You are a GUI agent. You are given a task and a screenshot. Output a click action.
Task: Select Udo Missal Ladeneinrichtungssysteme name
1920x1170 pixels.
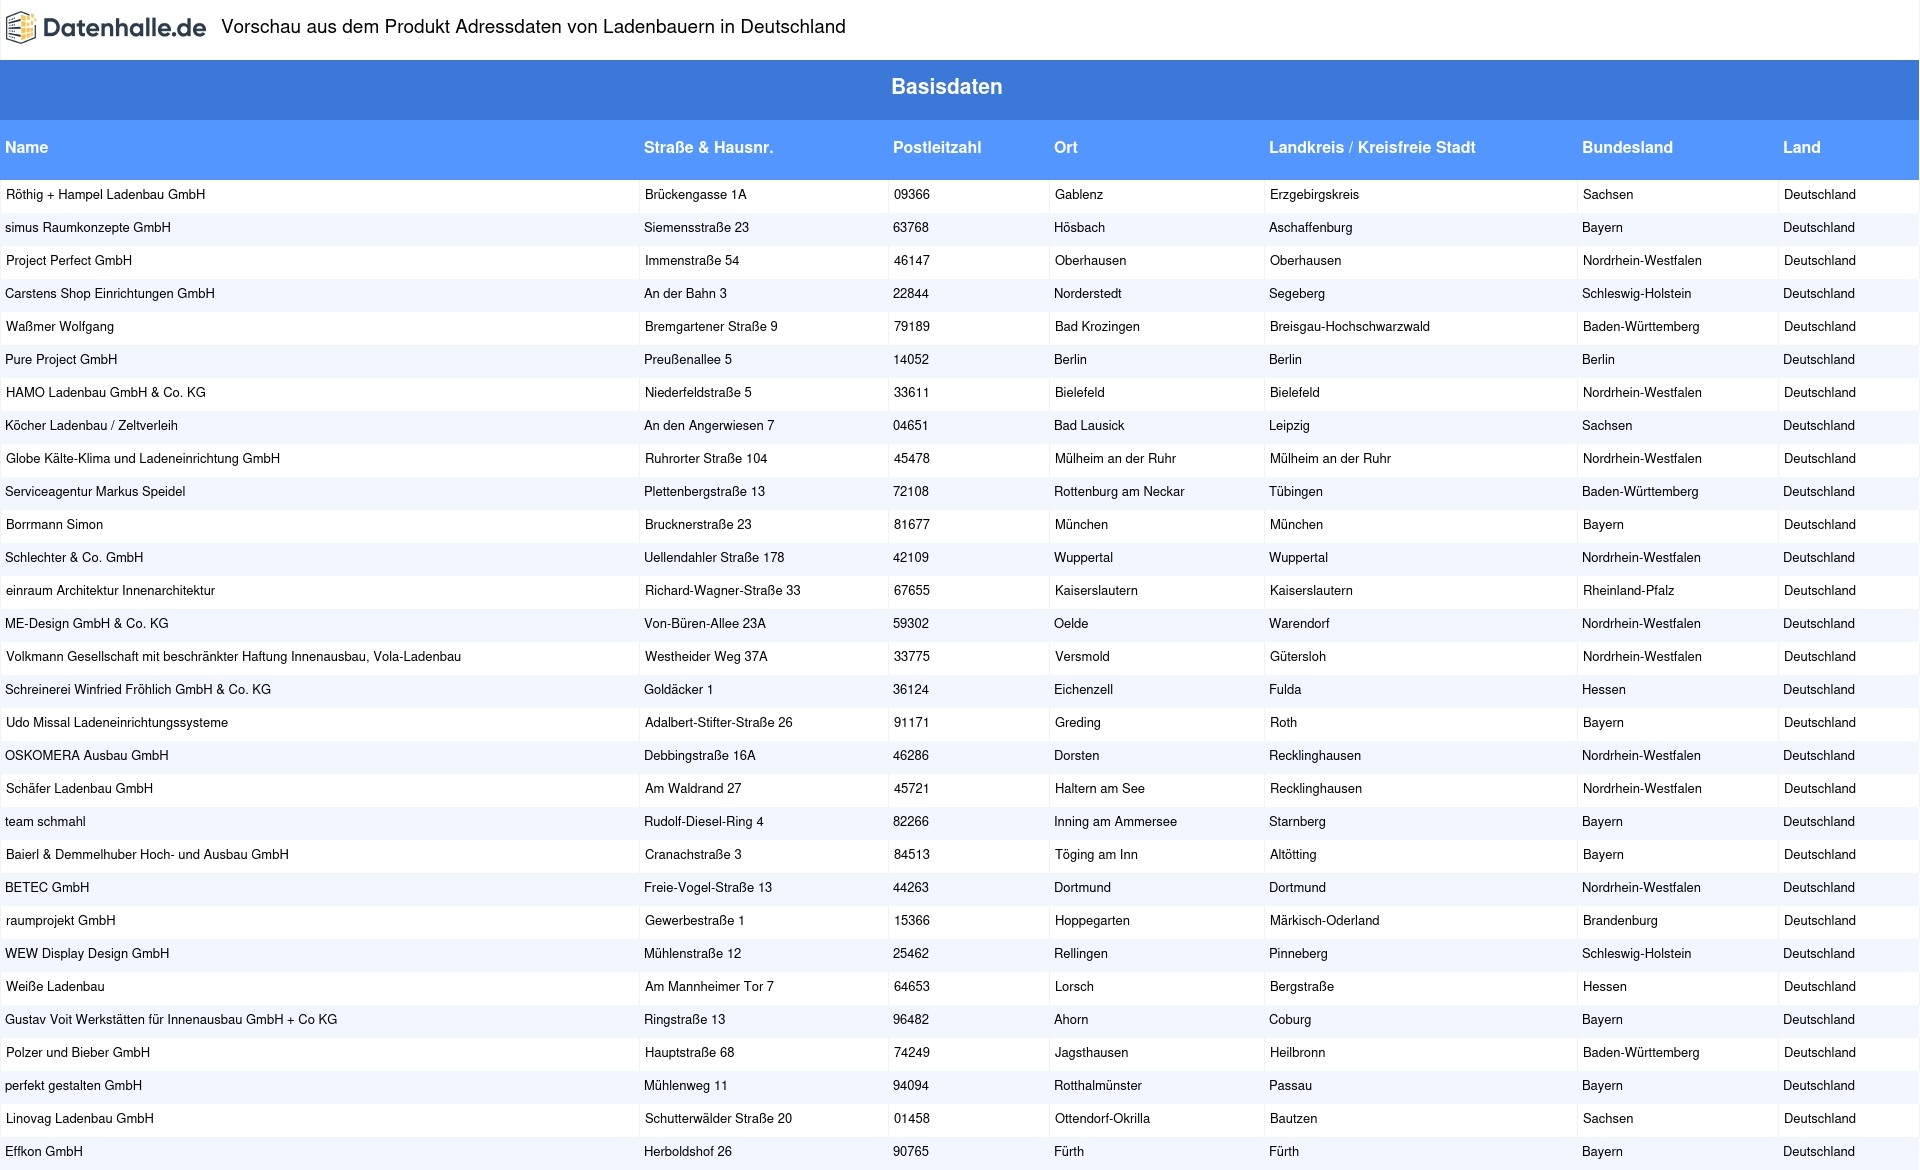pyautogui.click(x=117, y=722)
